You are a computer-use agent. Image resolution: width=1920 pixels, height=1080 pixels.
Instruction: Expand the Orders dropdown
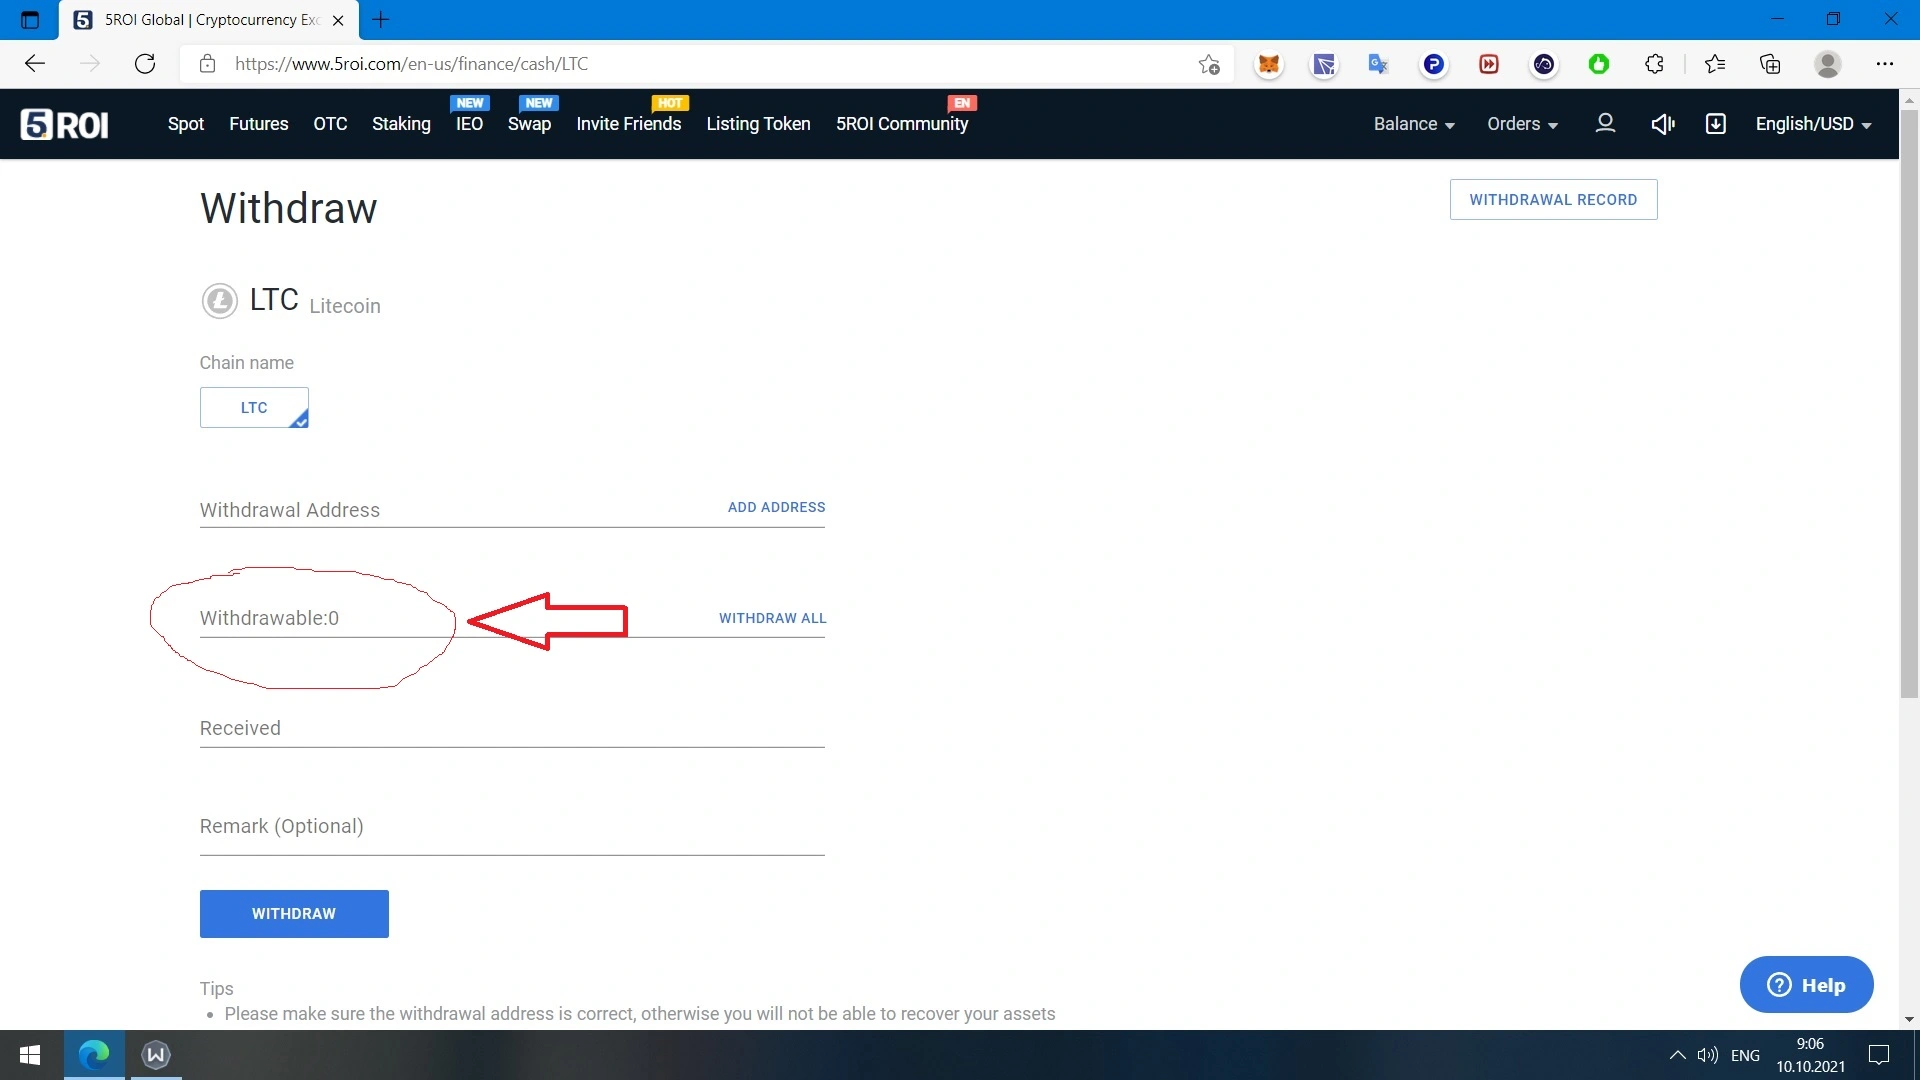[x=1522, y=124]
